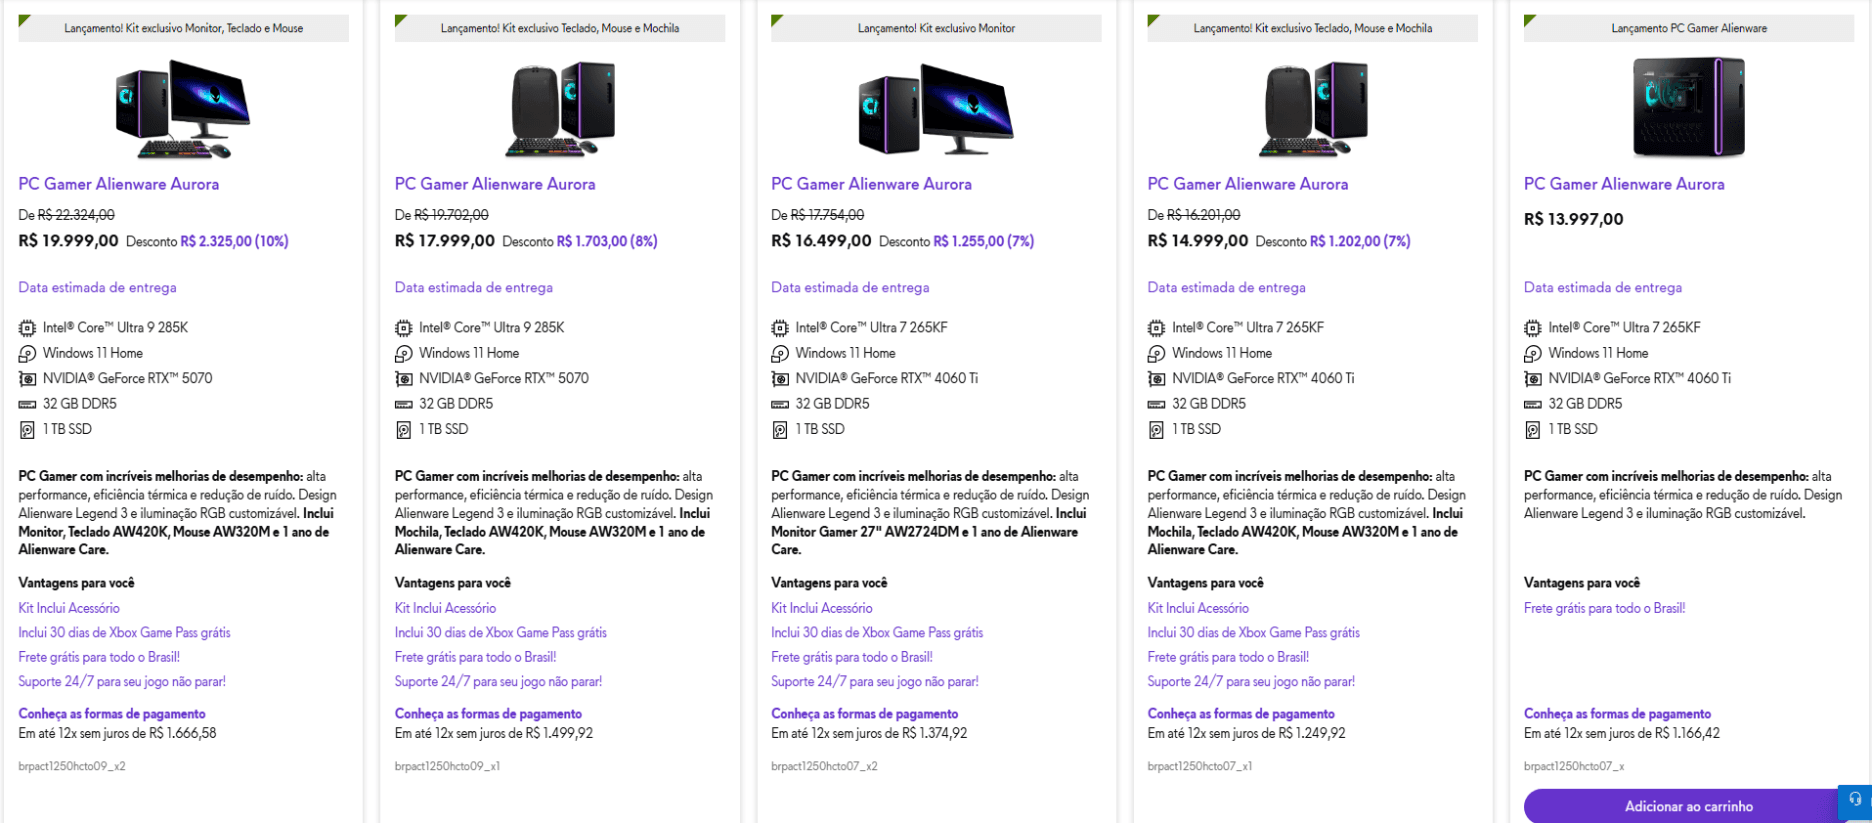The image size is (1872, 823).
Task: Open Conheça as formas de pagamento on the R$ 19.999,00 card
Action: (112, 714)
